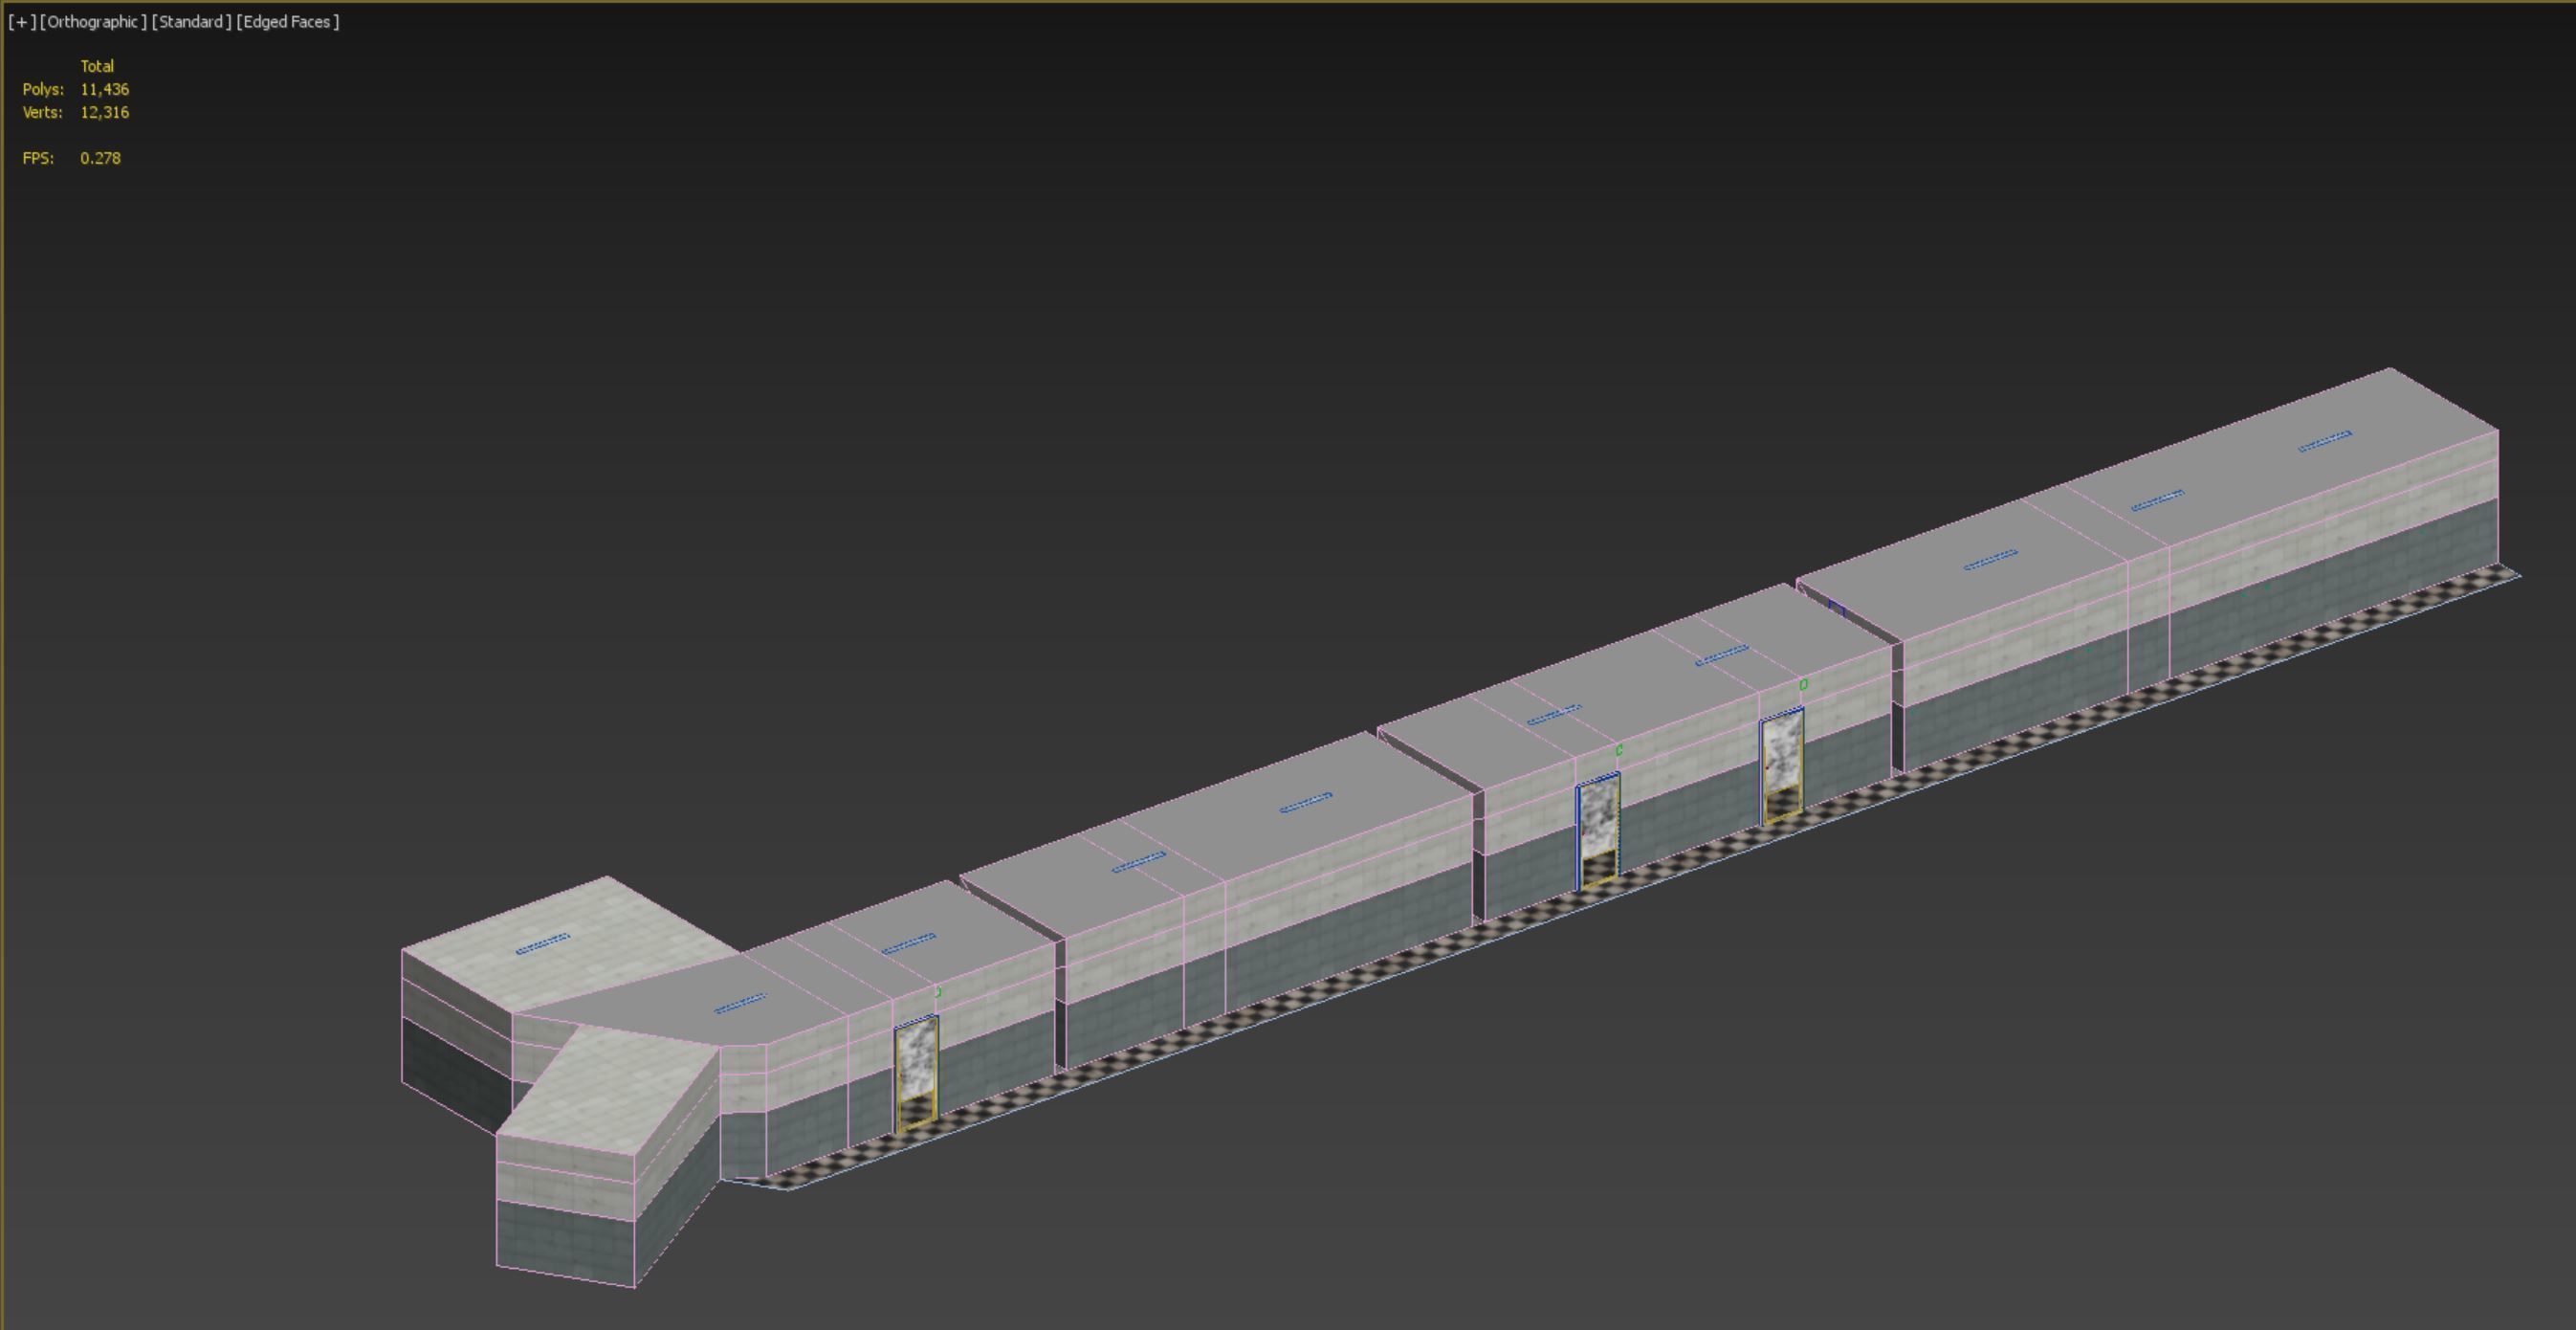2576x1330 pixels.
Task: Select ceiling light on far right roof segment
Action: 2325,441
